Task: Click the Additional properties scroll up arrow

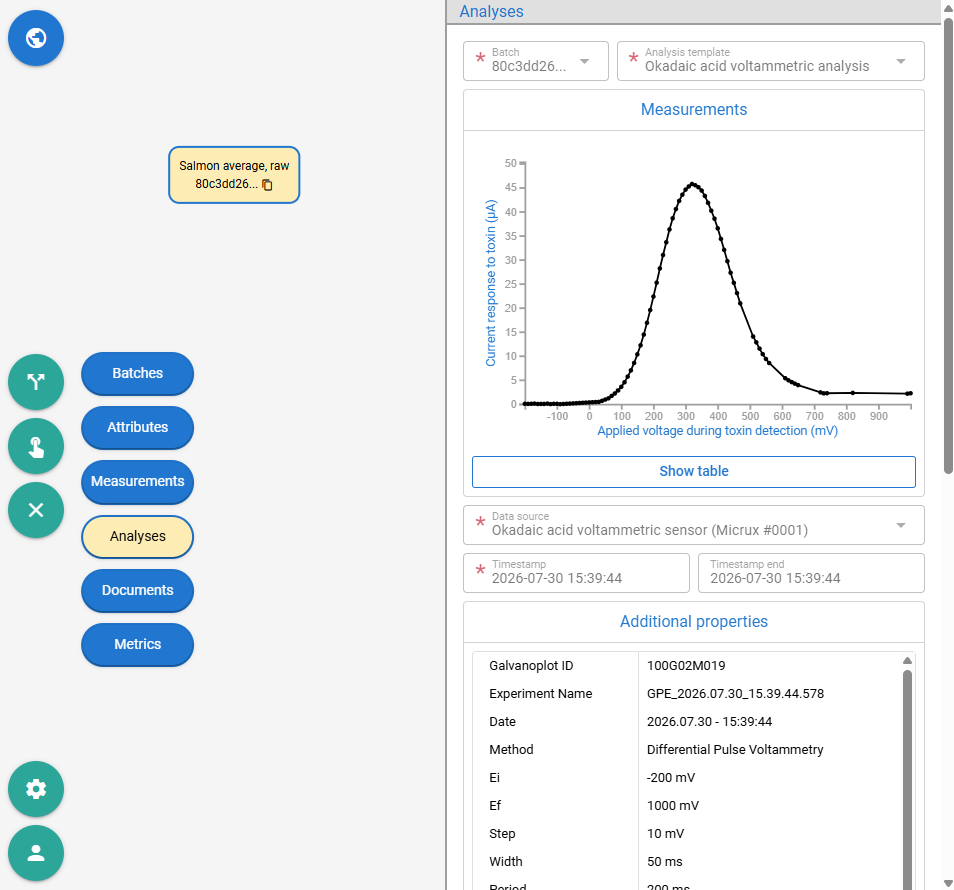Action: point(907,661)
